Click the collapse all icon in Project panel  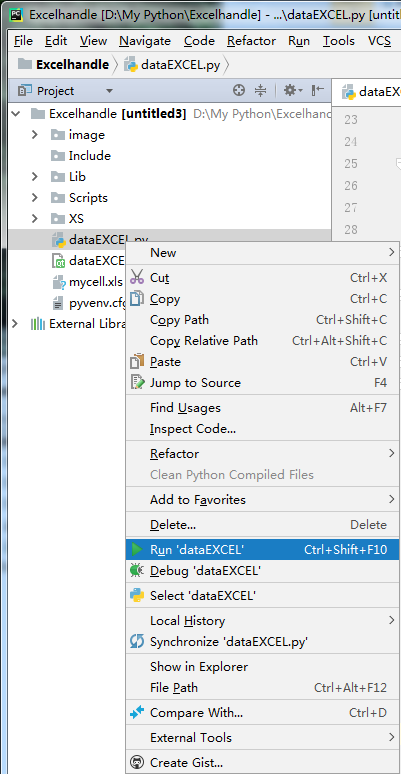(260, 90)
